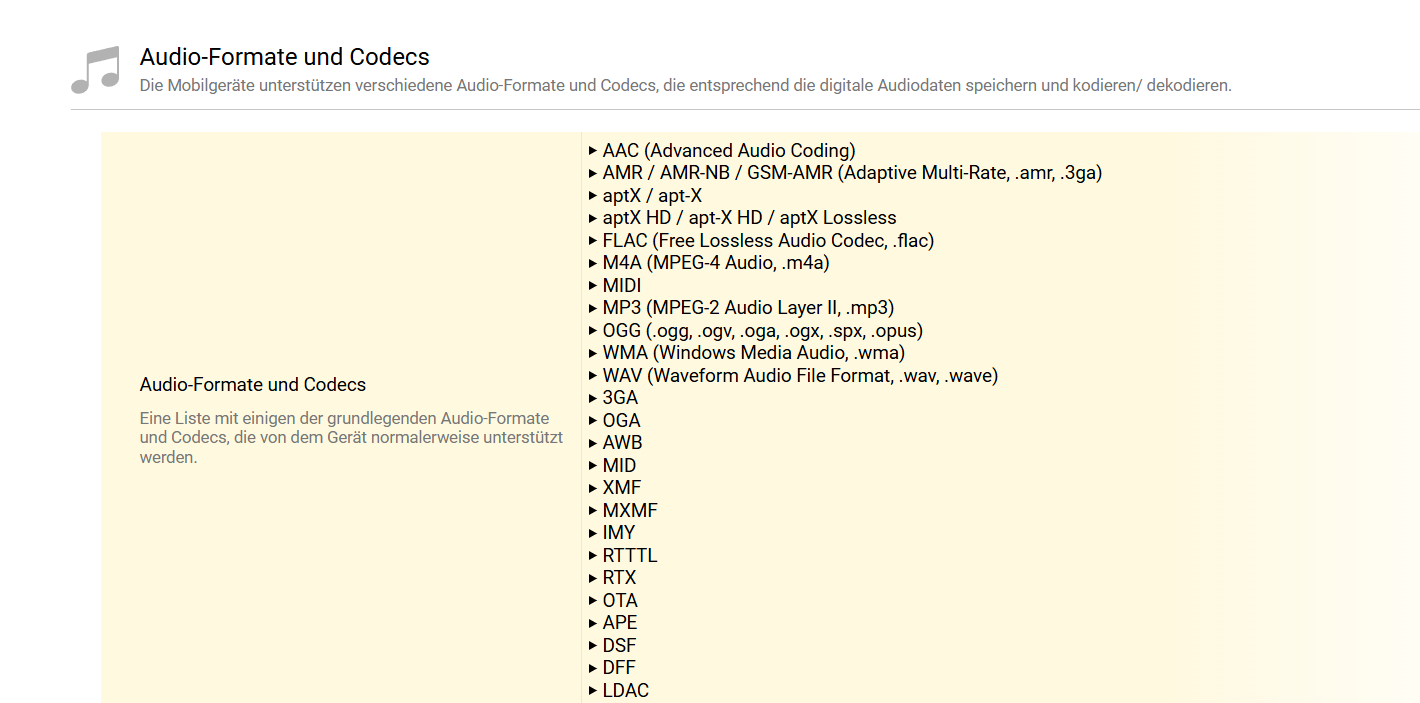Select the MXMF list item
Screen dimensions: 1420x703
(624, 511)
